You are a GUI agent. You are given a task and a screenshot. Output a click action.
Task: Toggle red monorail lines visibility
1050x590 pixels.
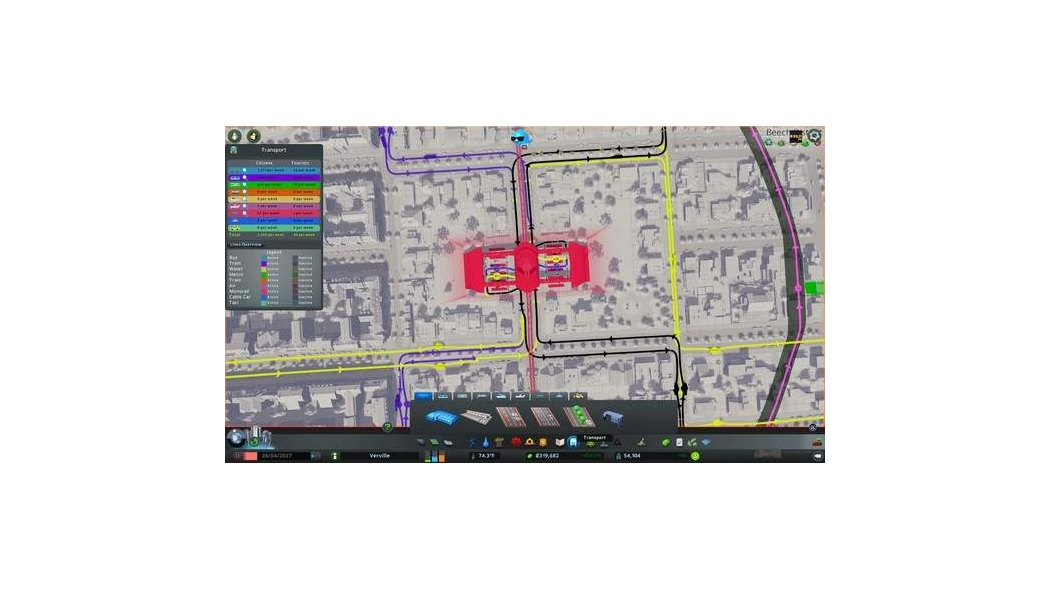point(244,213)
